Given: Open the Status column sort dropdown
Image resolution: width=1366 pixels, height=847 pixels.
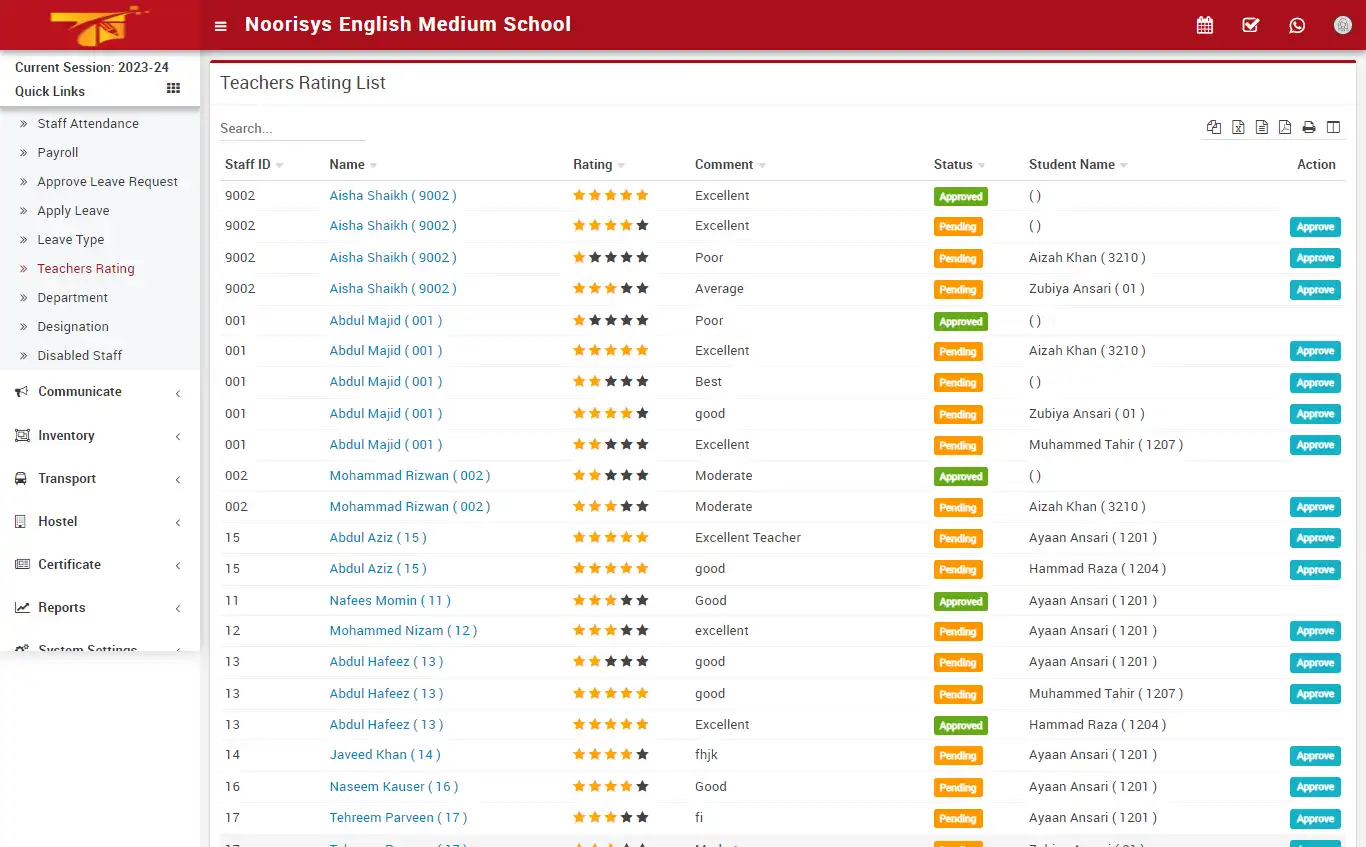Looking at the screenshot, I should coord(980,164).
